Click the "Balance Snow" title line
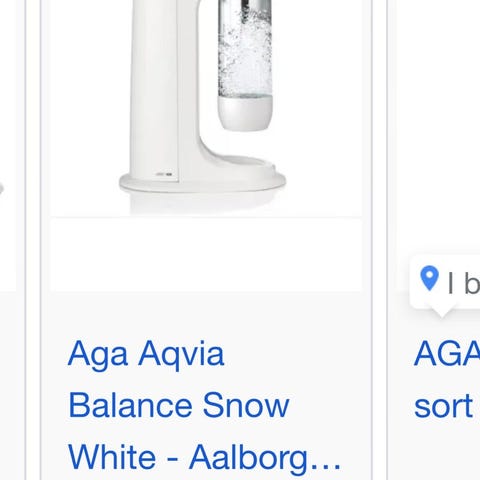 coord(179,405)
